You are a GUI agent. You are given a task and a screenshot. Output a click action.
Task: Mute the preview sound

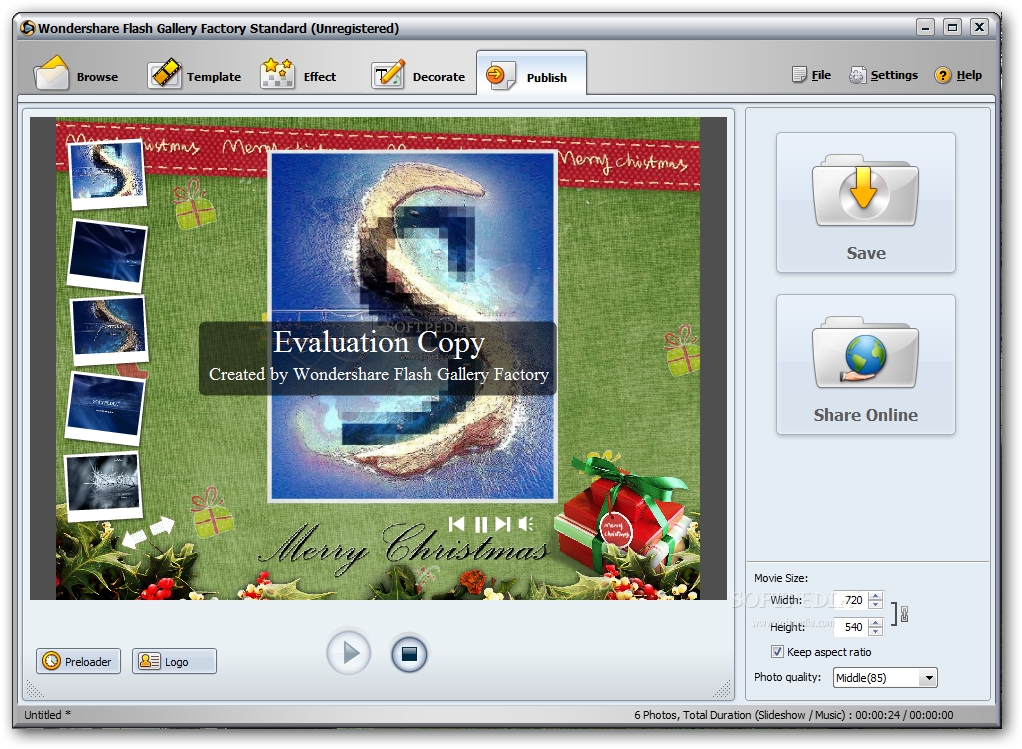pyautogui.click(x=526, y=523)
